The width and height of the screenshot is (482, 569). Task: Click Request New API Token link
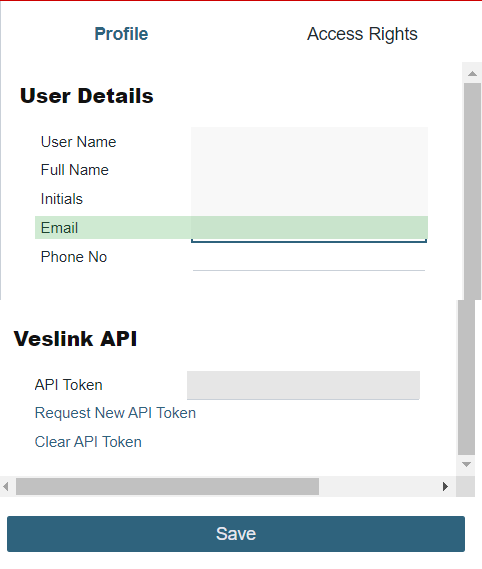coord(115,413)
